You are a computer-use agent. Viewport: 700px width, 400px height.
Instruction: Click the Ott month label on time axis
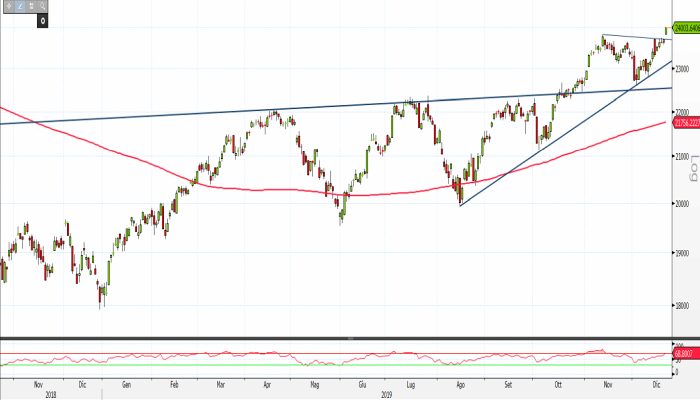[x=558, y=384]
